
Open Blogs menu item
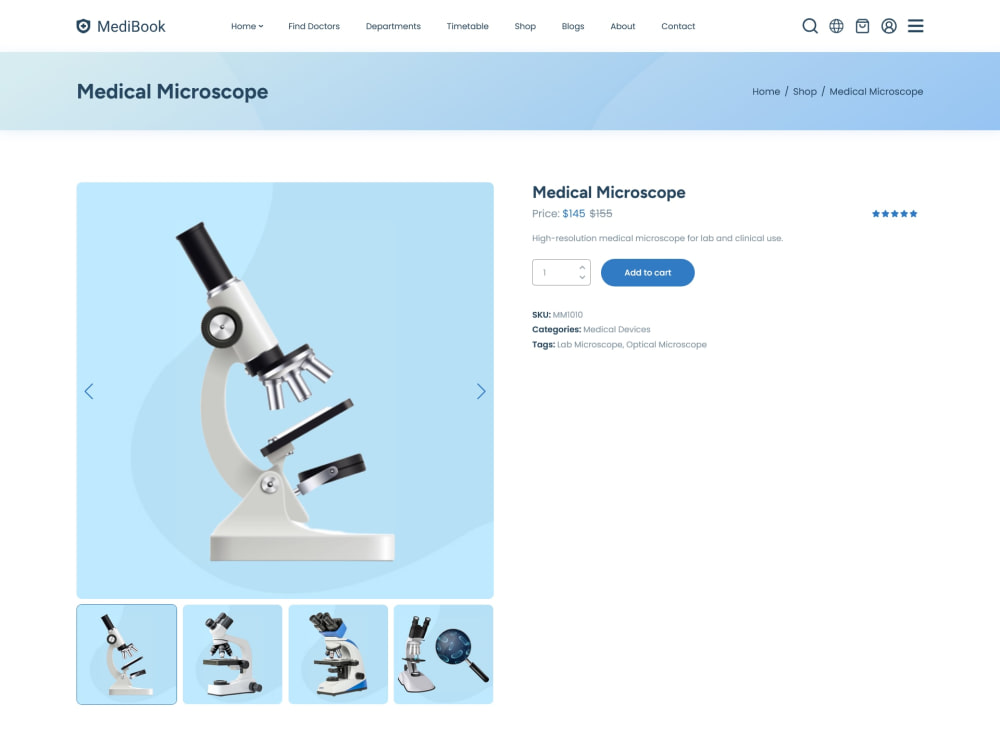point(573,26)
